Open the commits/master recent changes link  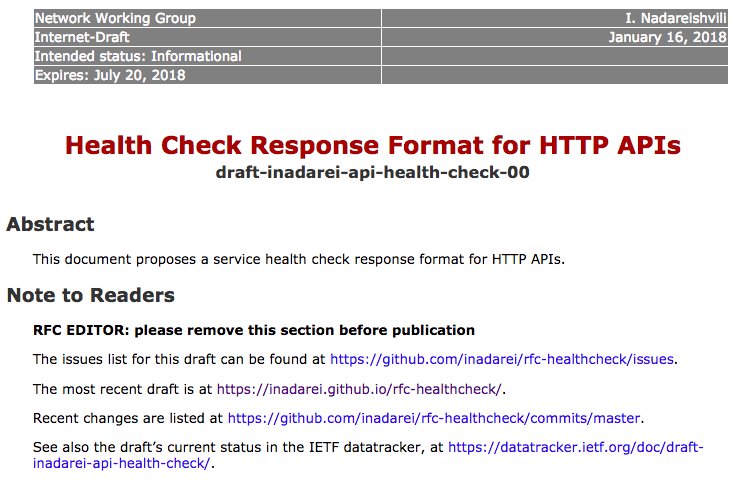434,419
